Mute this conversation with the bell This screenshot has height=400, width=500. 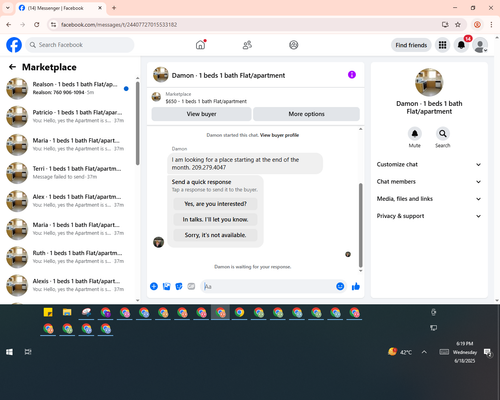click(x=415, y=134)
